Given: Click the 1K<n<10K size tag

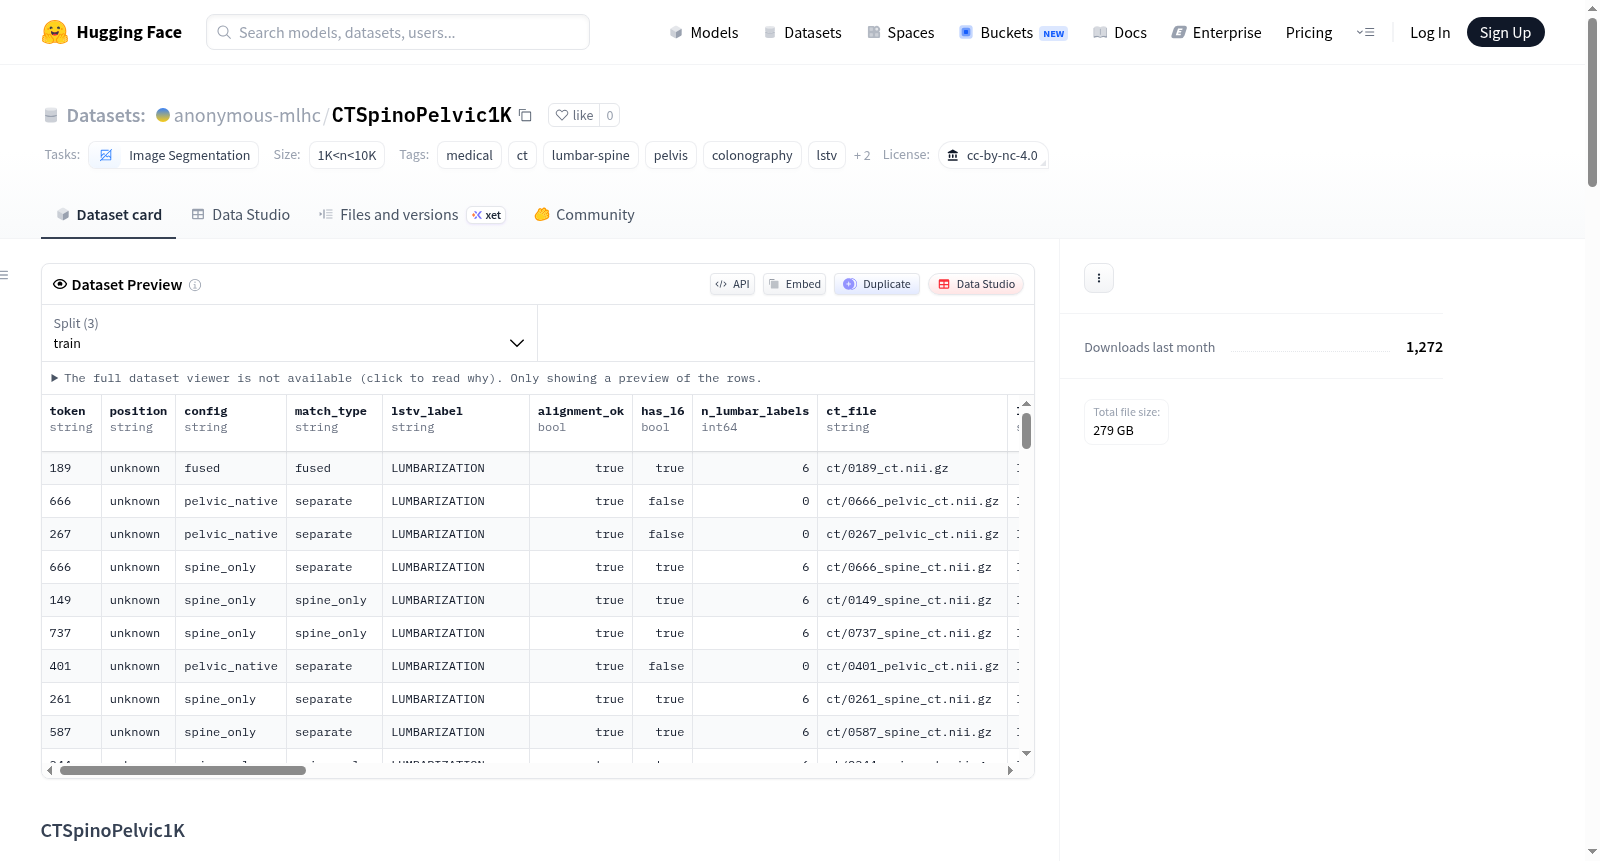Looking at the screenshot, I should click(x=347, y=155).
